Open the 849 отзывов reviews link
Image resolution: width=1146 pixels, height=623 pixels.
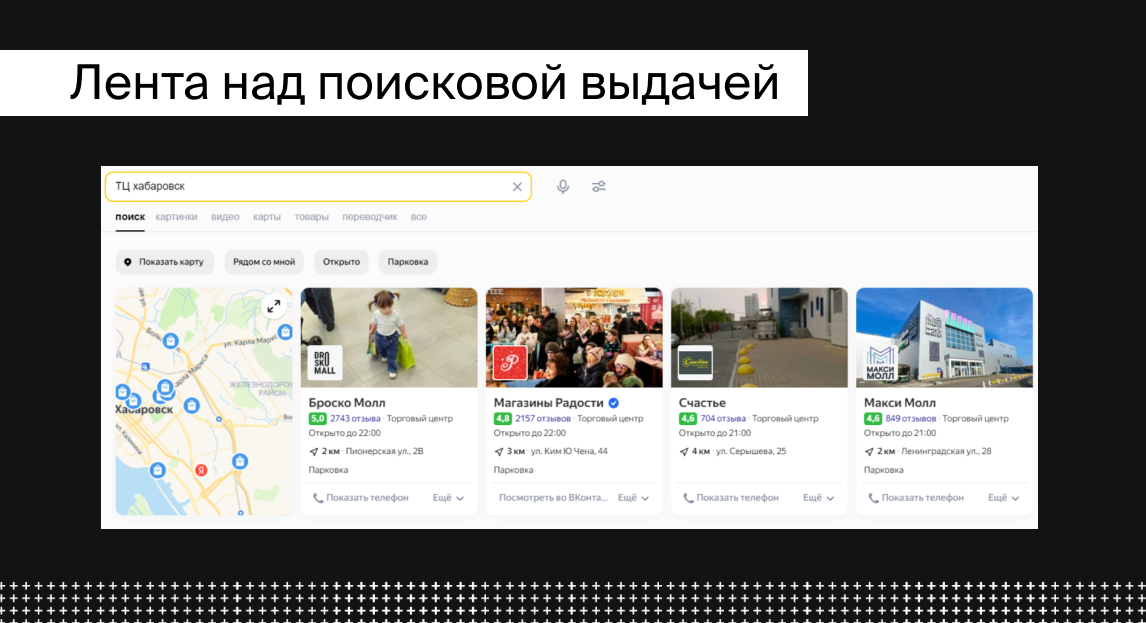[911, 419]
